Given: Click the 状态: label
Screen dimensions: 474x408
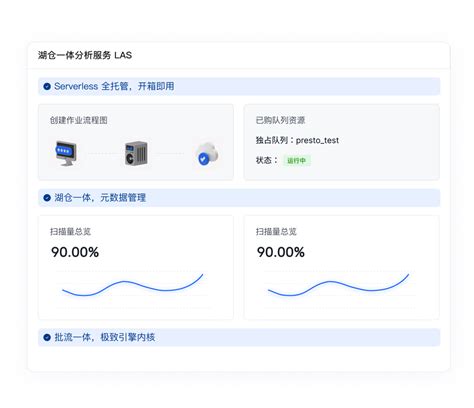Looking at the screenshot, I should [x=267, y=160].
